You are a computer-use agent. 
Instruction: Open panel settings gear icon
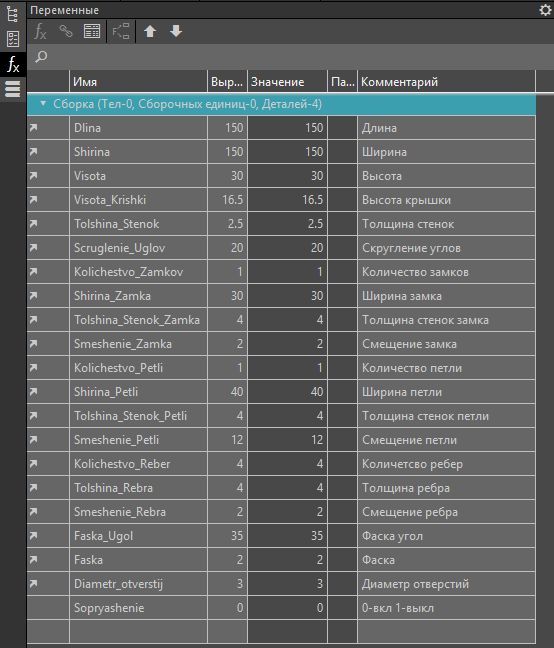545,10
